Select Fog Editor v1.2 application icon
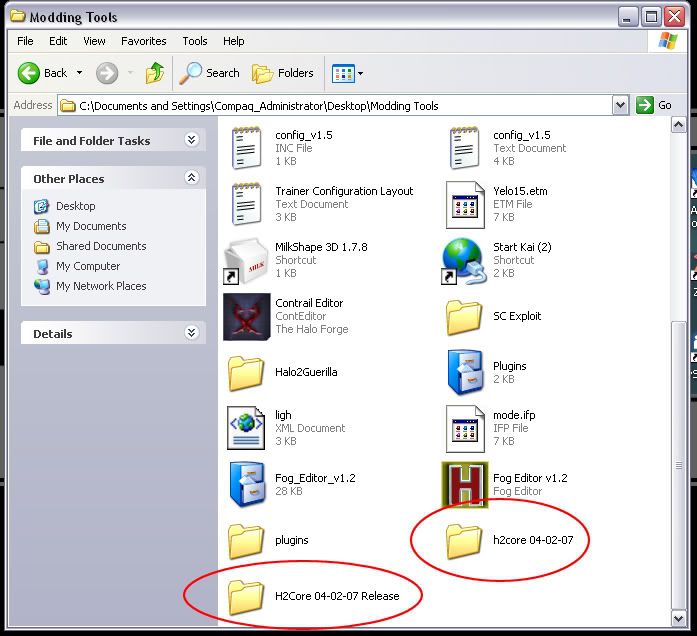Viewport: 697px width, 636px height. point(465,485)
